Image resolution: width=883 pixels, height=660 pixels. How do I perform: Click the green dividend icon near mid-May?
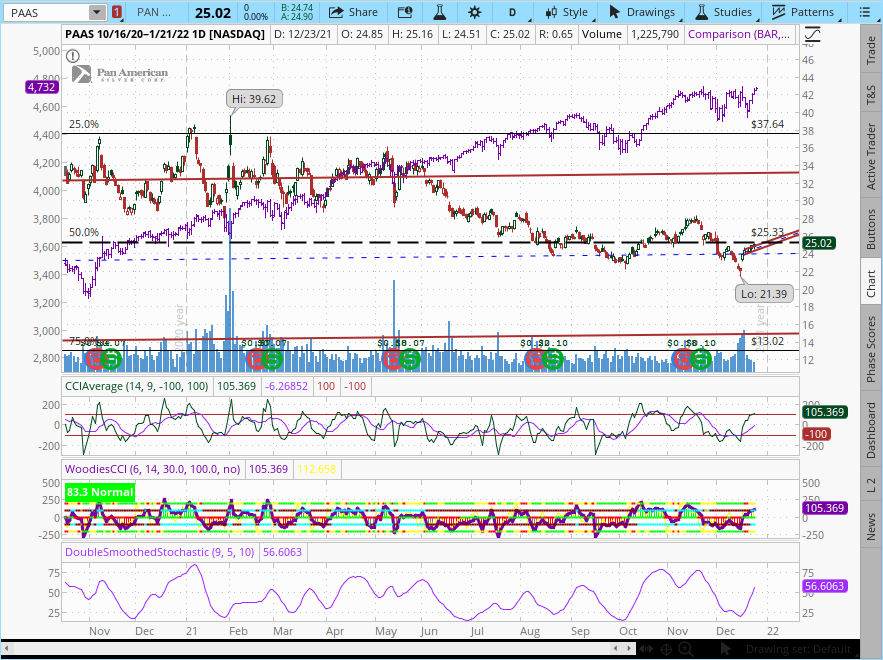pyautogui.click(x=409, y=359)
